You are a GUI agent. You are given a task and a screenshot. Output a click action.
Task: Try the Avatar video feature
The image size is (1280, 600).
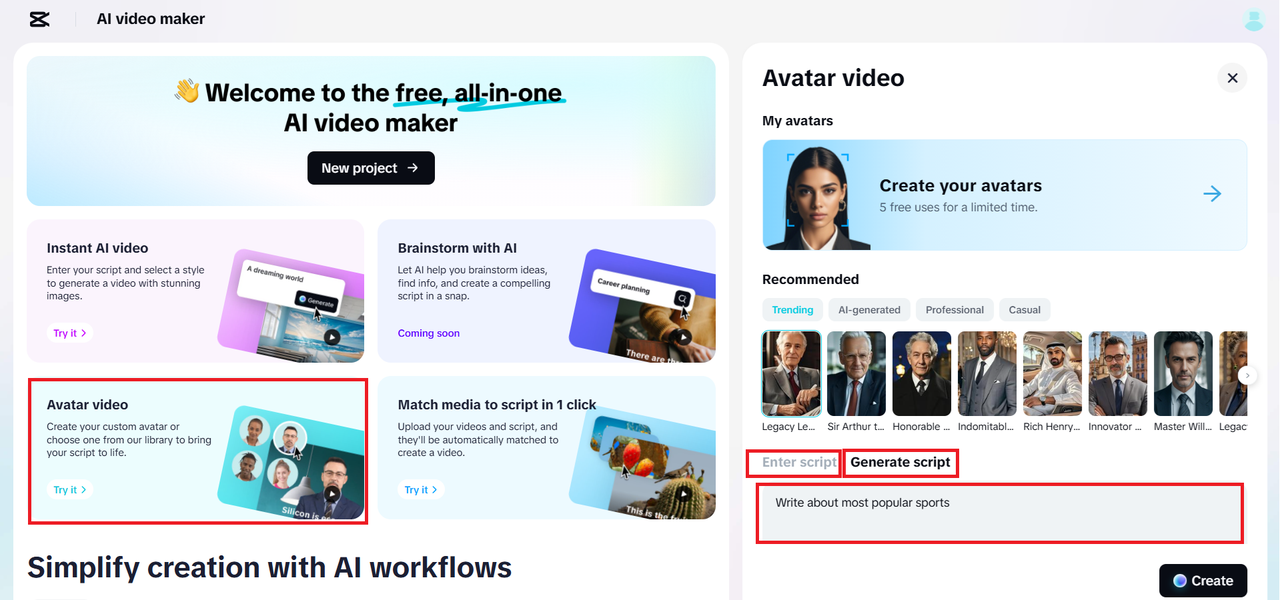pyautogui.click(x=68, y=490)
